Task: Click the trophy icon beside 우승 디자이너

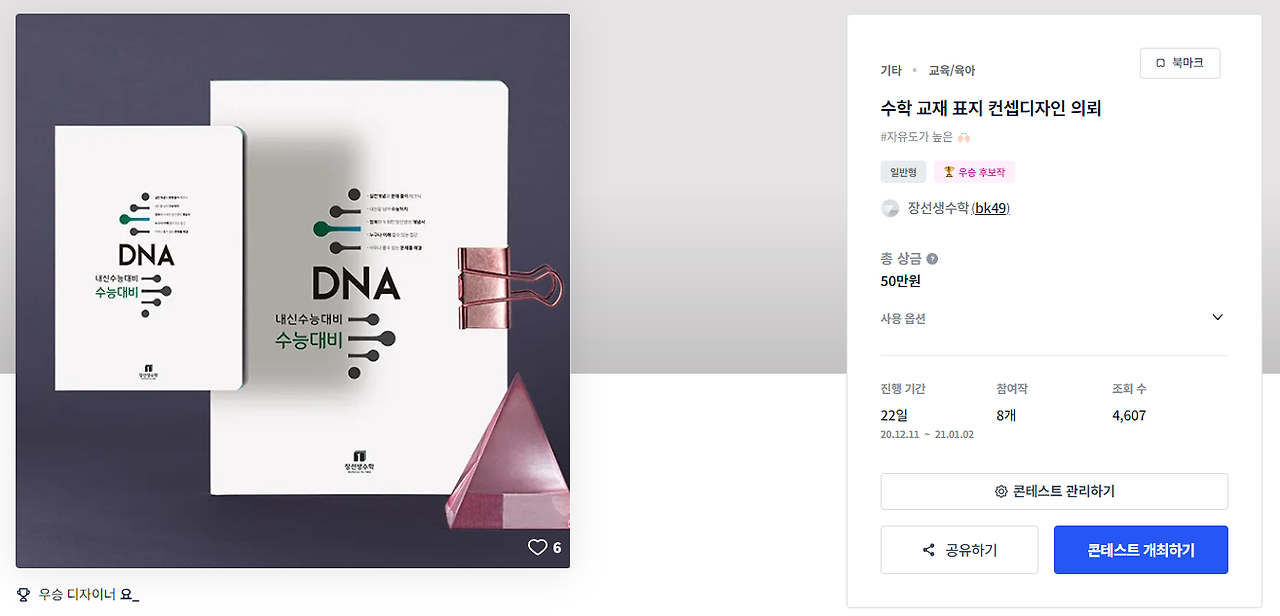Action: point(23,594)
